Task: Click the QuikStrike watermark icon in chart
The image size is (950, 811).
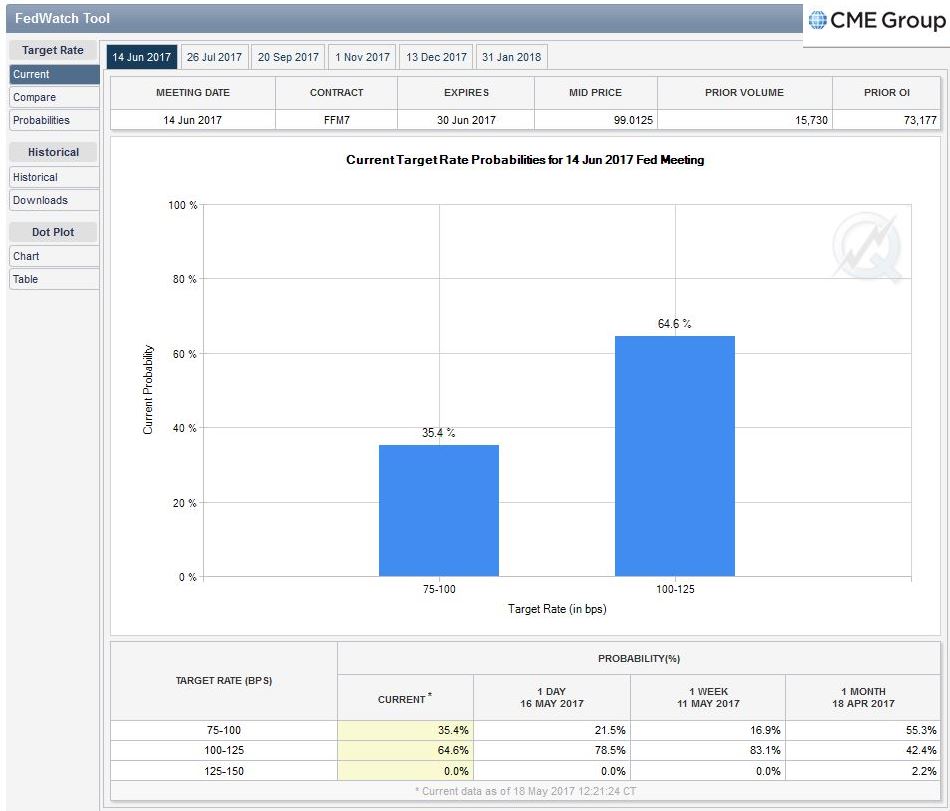Action: point(866,247)
